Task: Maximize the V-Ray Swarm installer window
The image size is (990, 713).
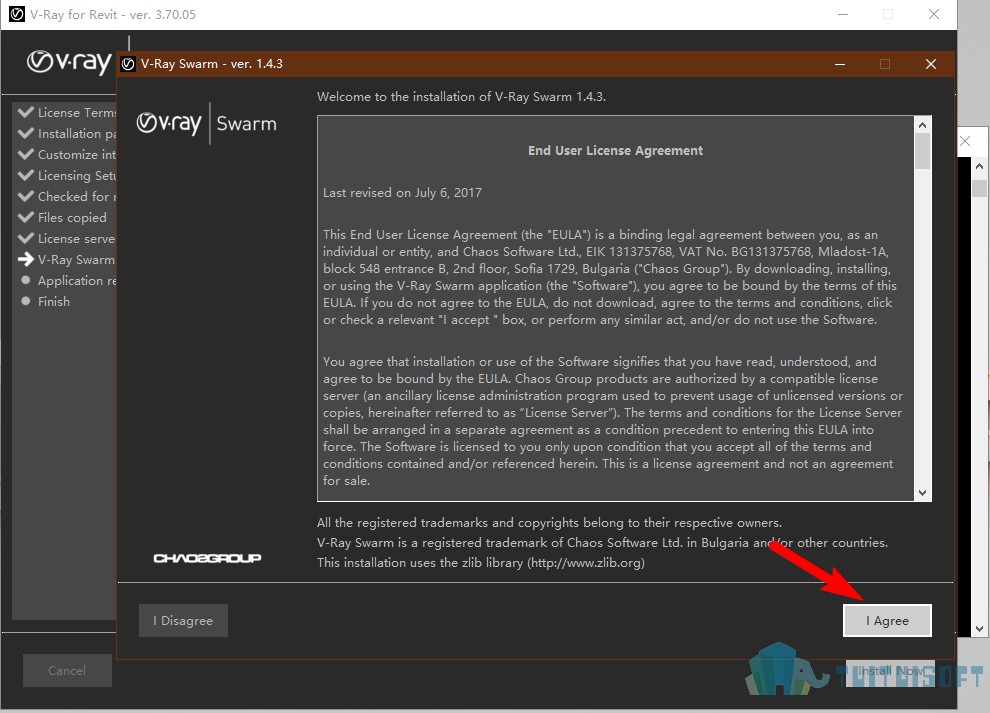Action: click(x=885, y=64)
